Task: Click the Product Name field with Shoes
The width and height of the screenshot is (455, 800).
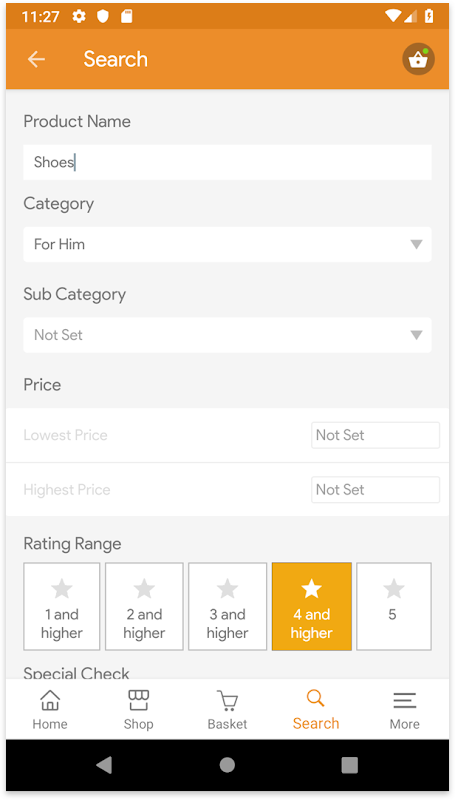Action: coord(228,162)
